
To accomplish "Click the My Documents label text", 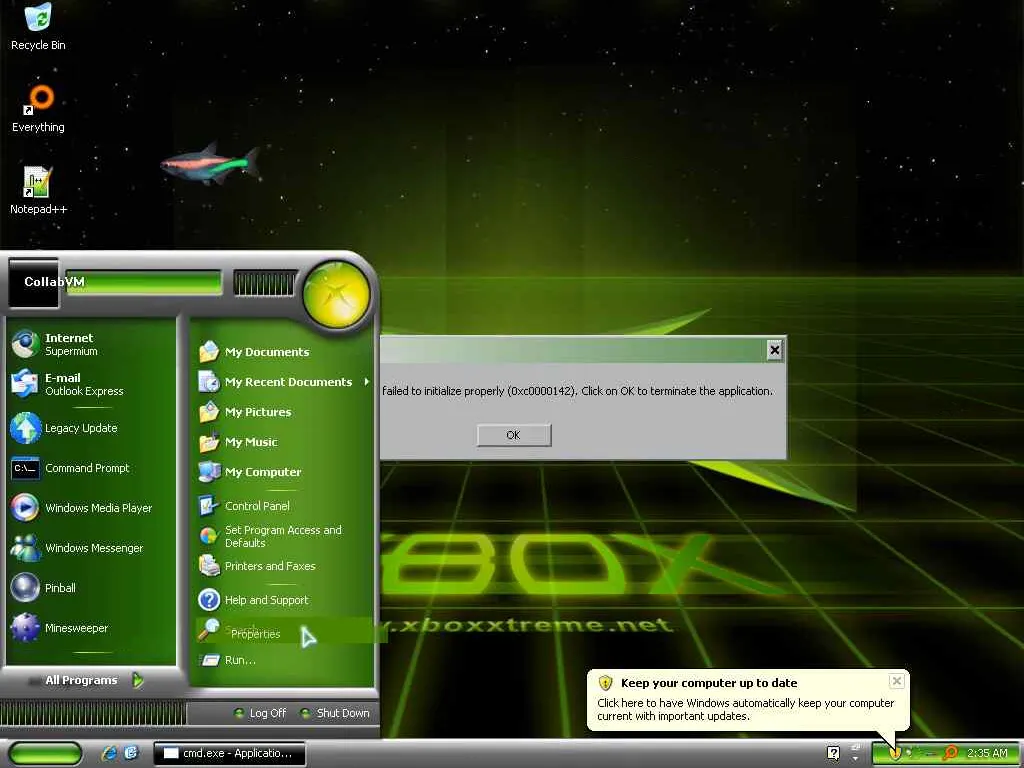I will point(267,352).
